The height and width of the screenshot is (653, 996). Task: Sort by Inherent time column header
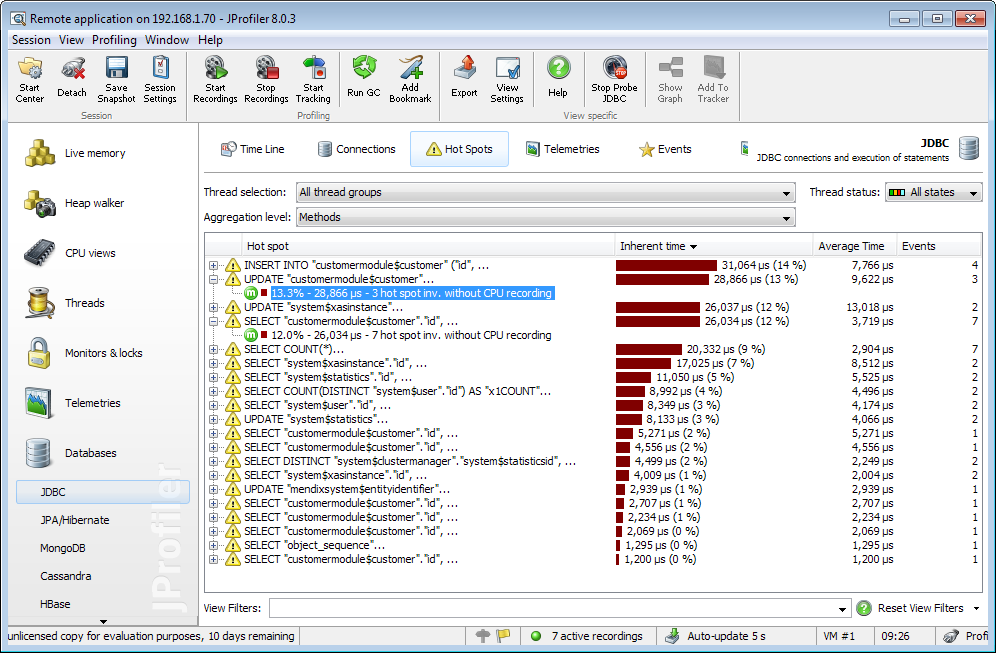point(714,246)
